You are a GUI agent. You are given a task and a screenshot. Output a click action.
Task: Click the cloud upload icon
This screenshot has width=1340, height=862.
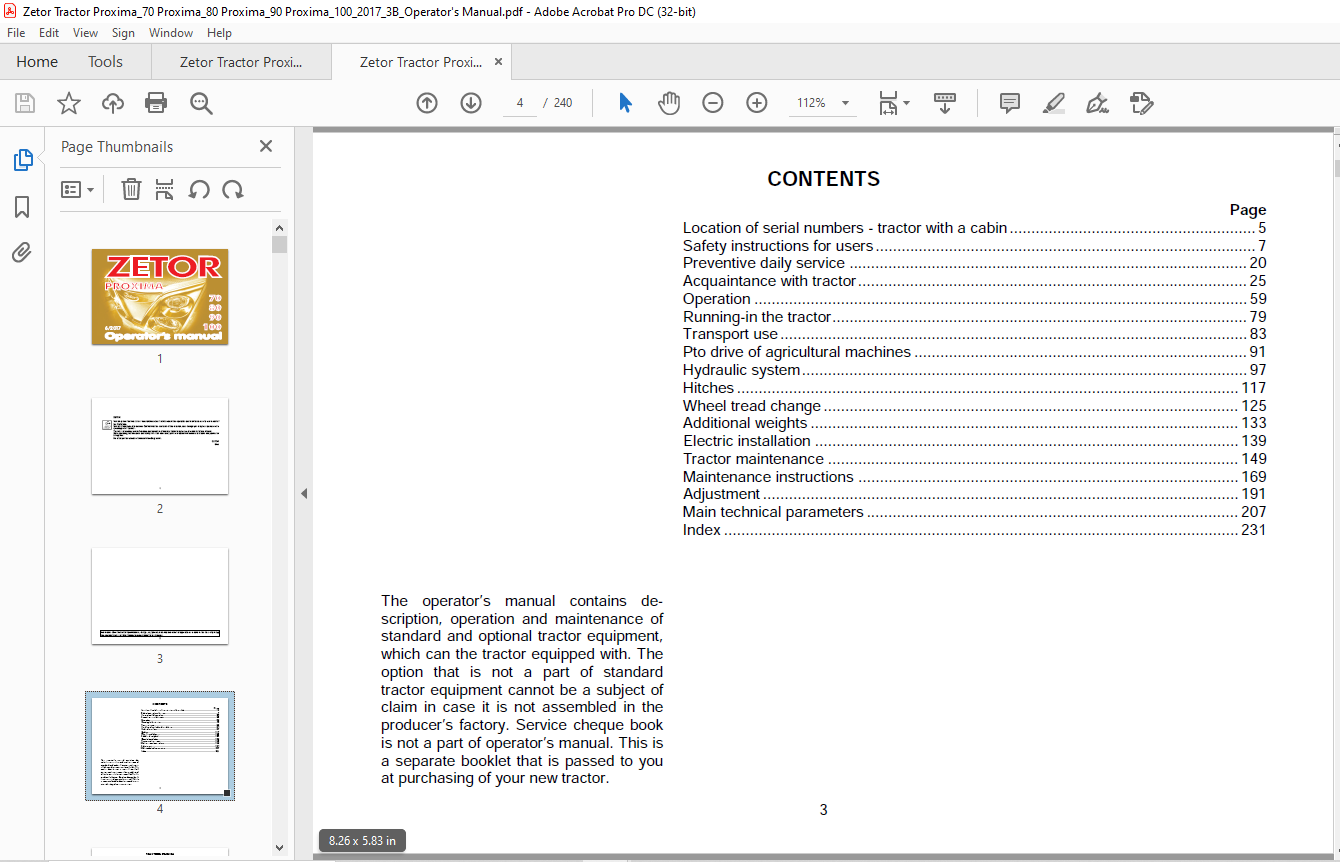tap(113, 103)
